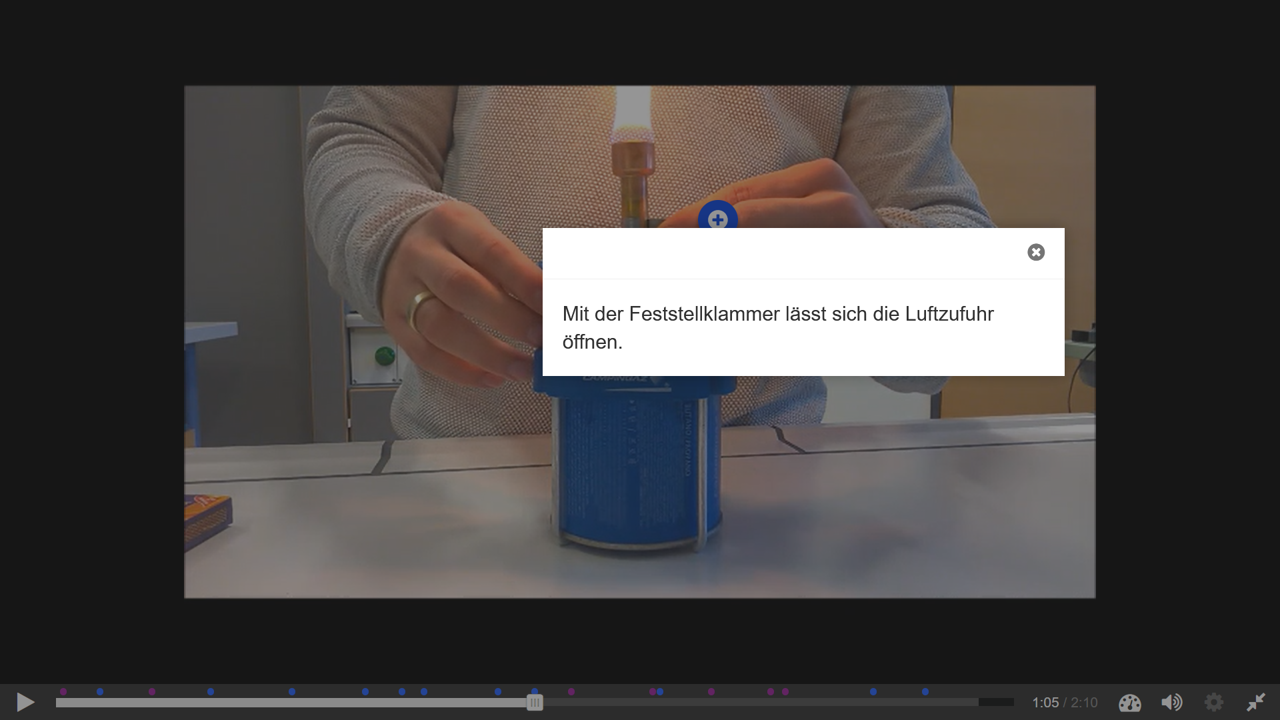Screen dimensions: 1280x720
Task: Mute the video audio
Action: (1171, 703)
